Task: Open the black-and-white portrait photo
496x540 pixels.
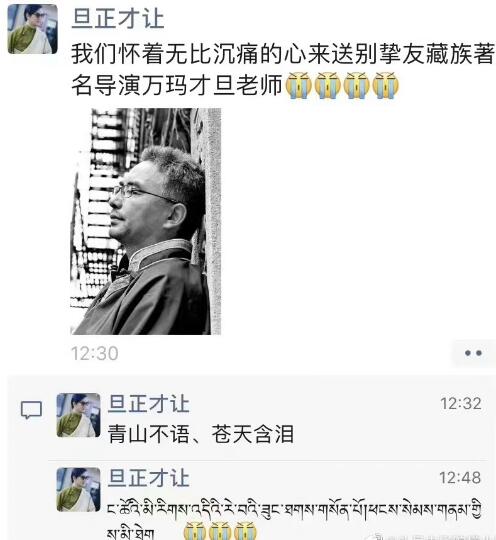Action: [145, 221]
